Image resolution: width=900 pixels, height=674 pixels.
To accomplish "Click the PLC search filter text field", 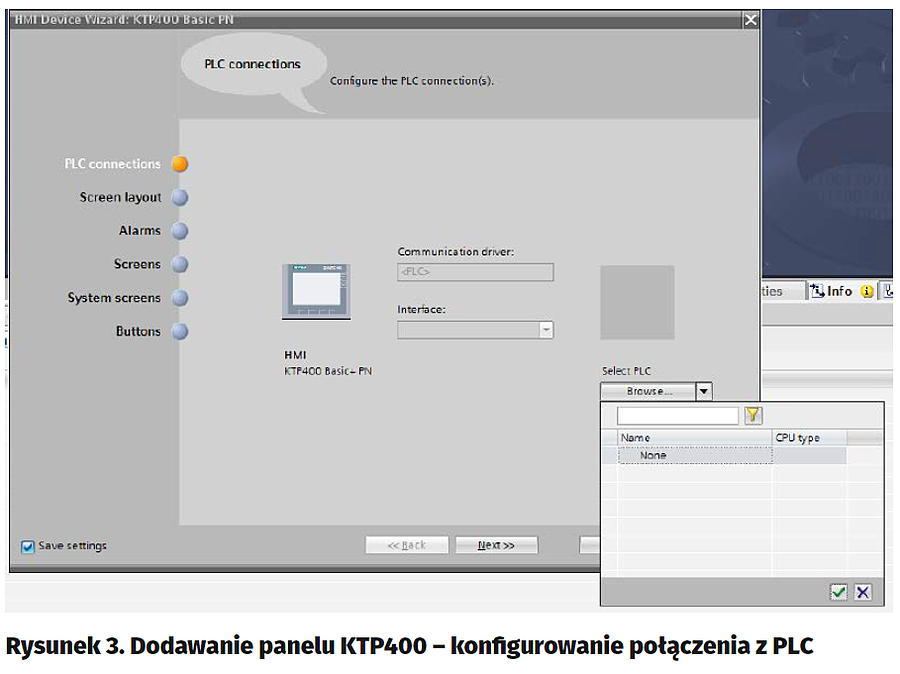I will [x=677, y=415].
